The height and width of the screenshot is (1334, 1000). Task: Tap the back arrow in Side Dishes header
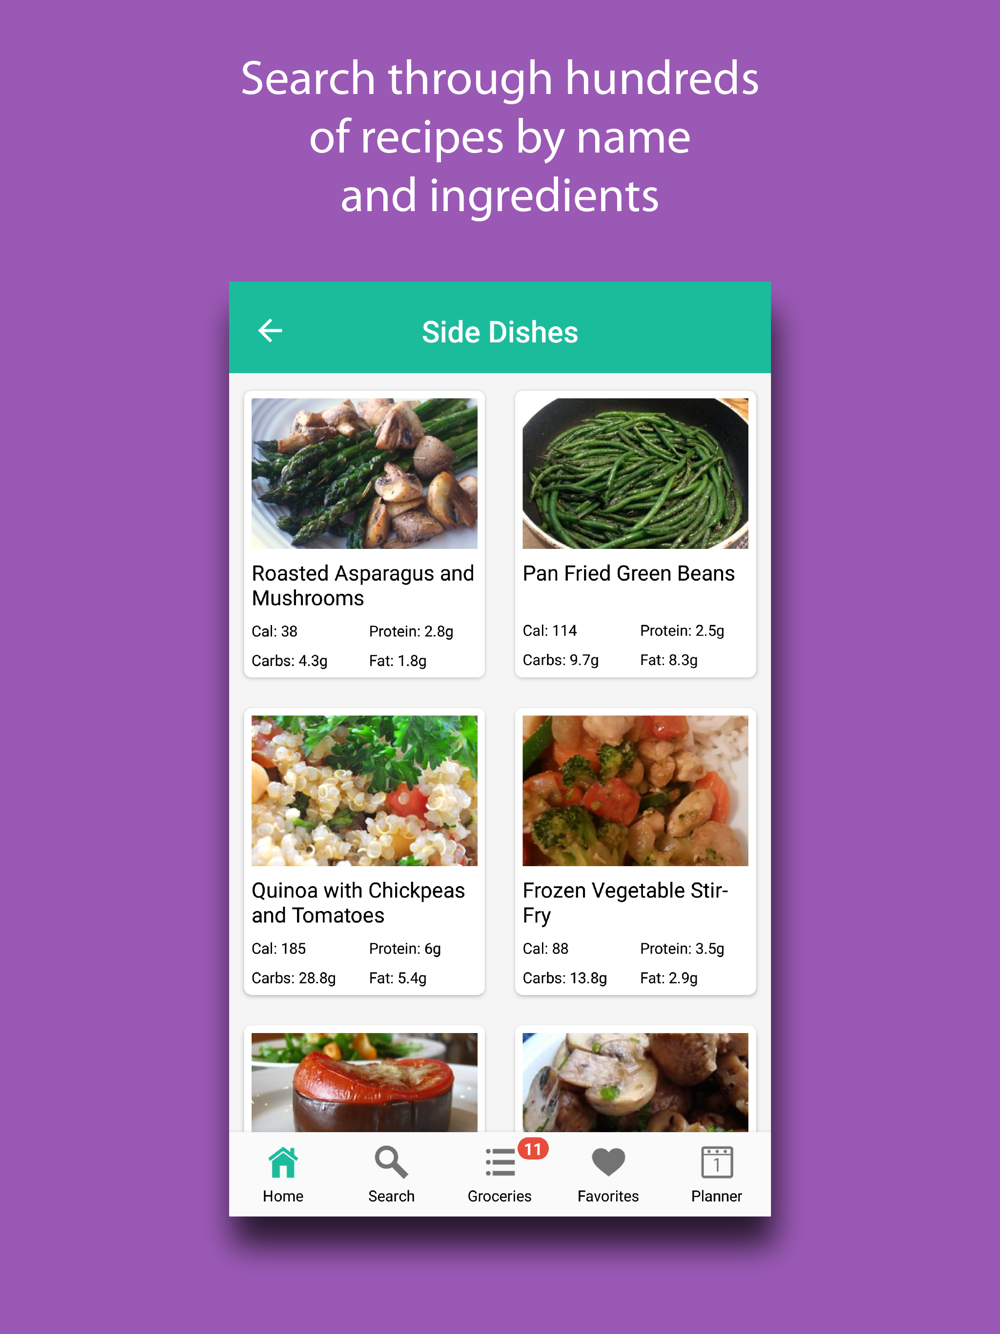[270, 331]
